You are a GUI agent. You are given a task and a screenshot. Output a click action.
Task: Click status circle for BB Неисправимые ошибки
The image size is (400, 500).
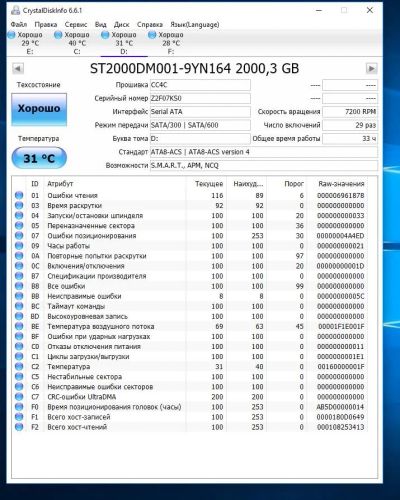(19, 296)
